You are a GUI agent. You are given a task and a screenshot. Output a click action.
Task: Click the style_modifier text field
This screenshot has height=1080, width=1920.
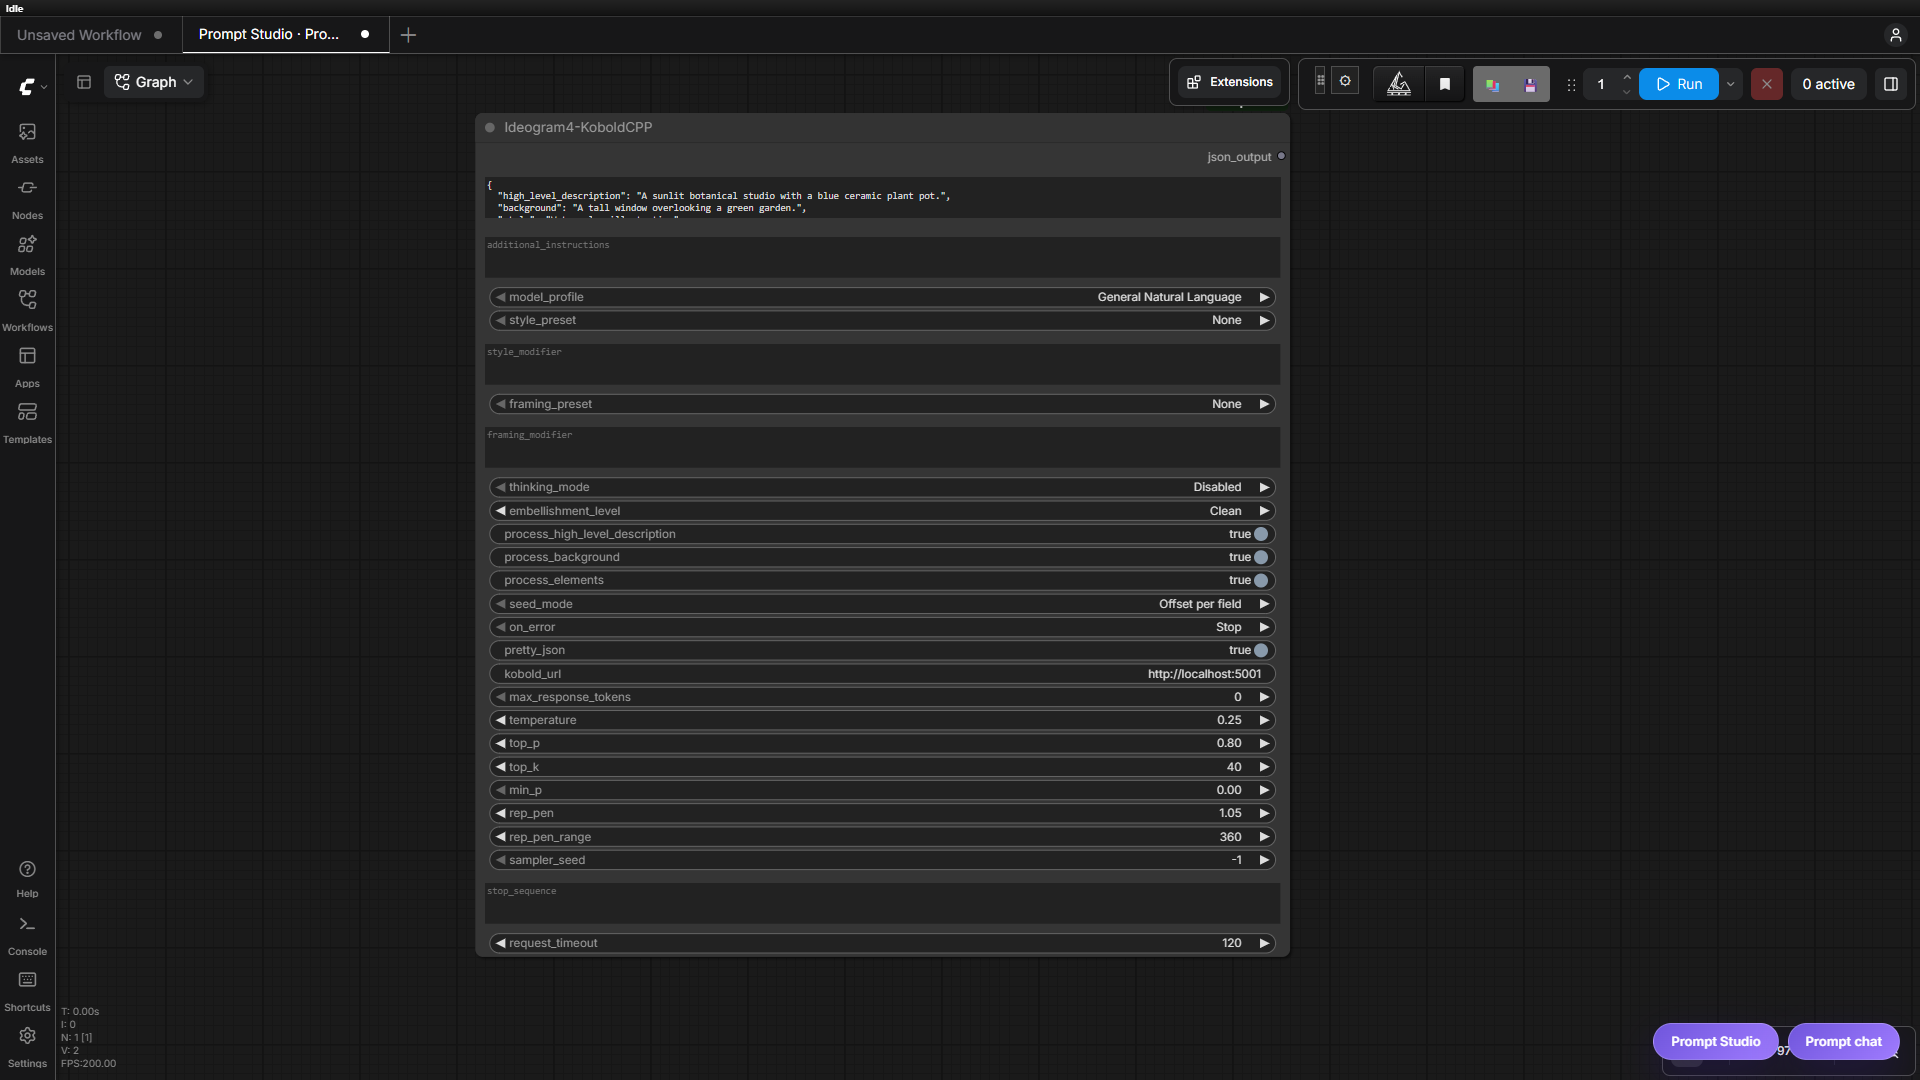pyautogui.click(x=882, y=364)
